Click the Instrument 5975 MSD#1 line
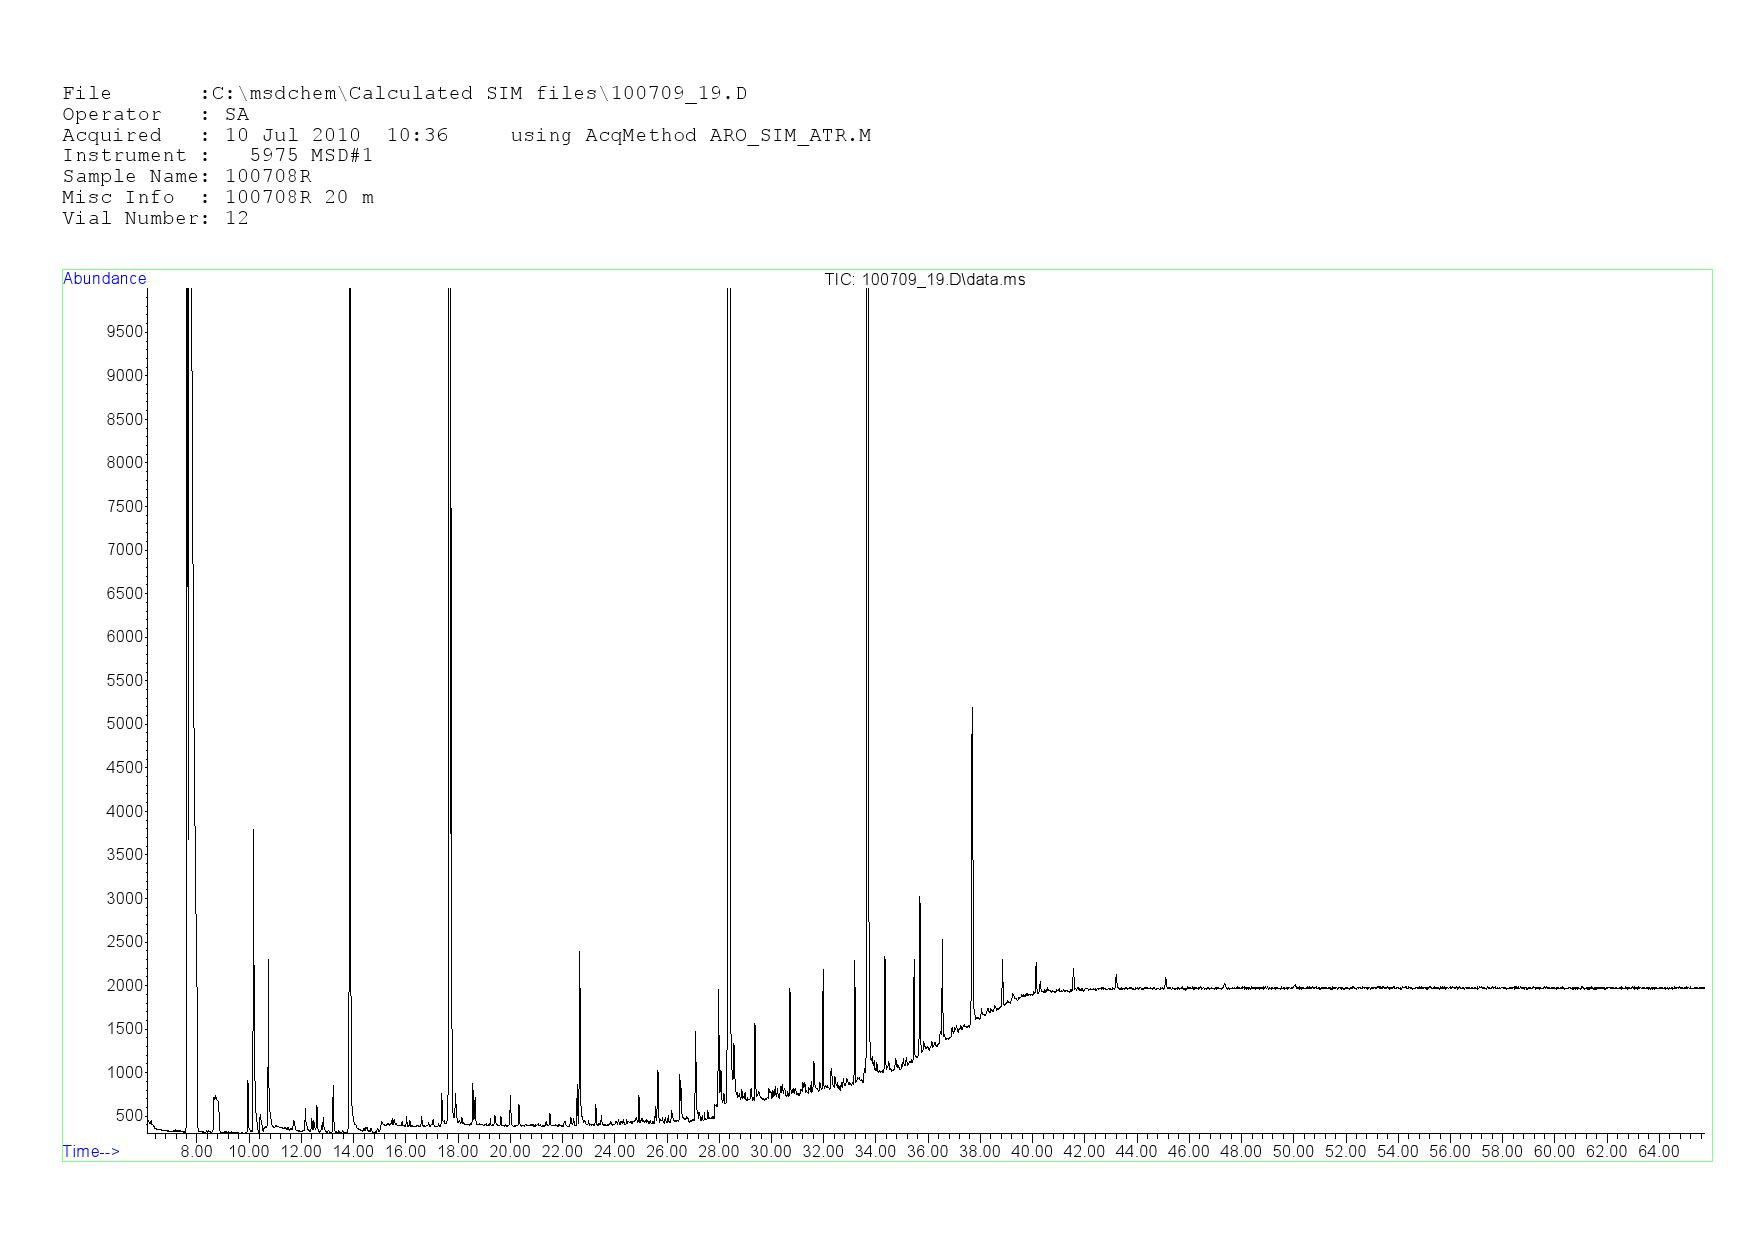The image size is (1754, 1240). pos(217,156)
